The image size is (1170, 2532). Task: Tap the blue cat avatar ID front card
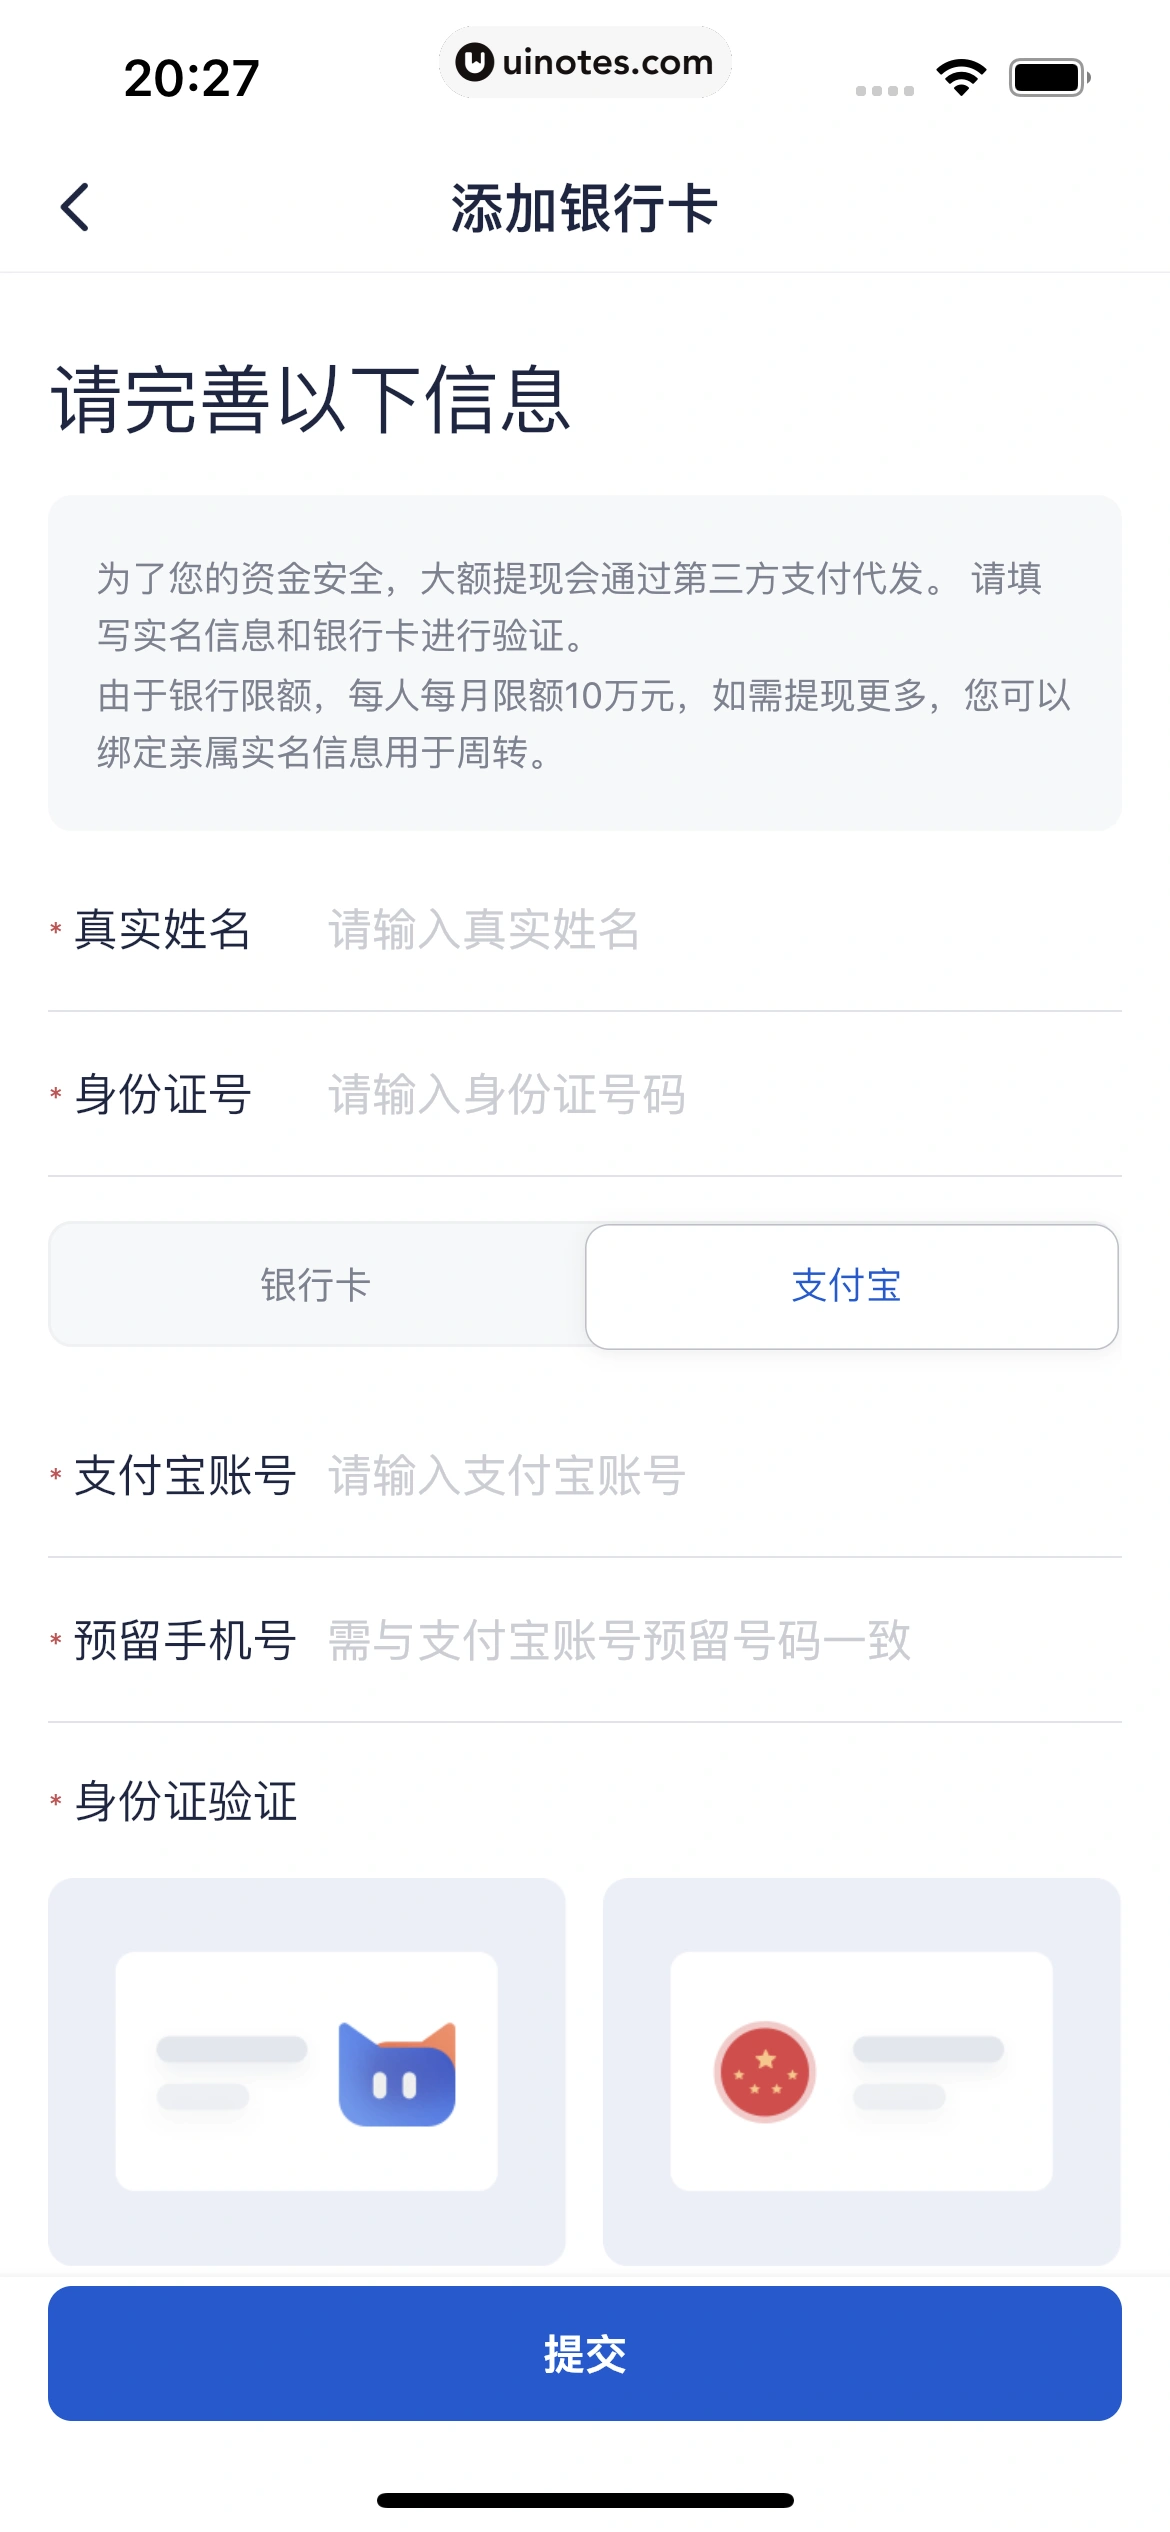coord(306,2070)
